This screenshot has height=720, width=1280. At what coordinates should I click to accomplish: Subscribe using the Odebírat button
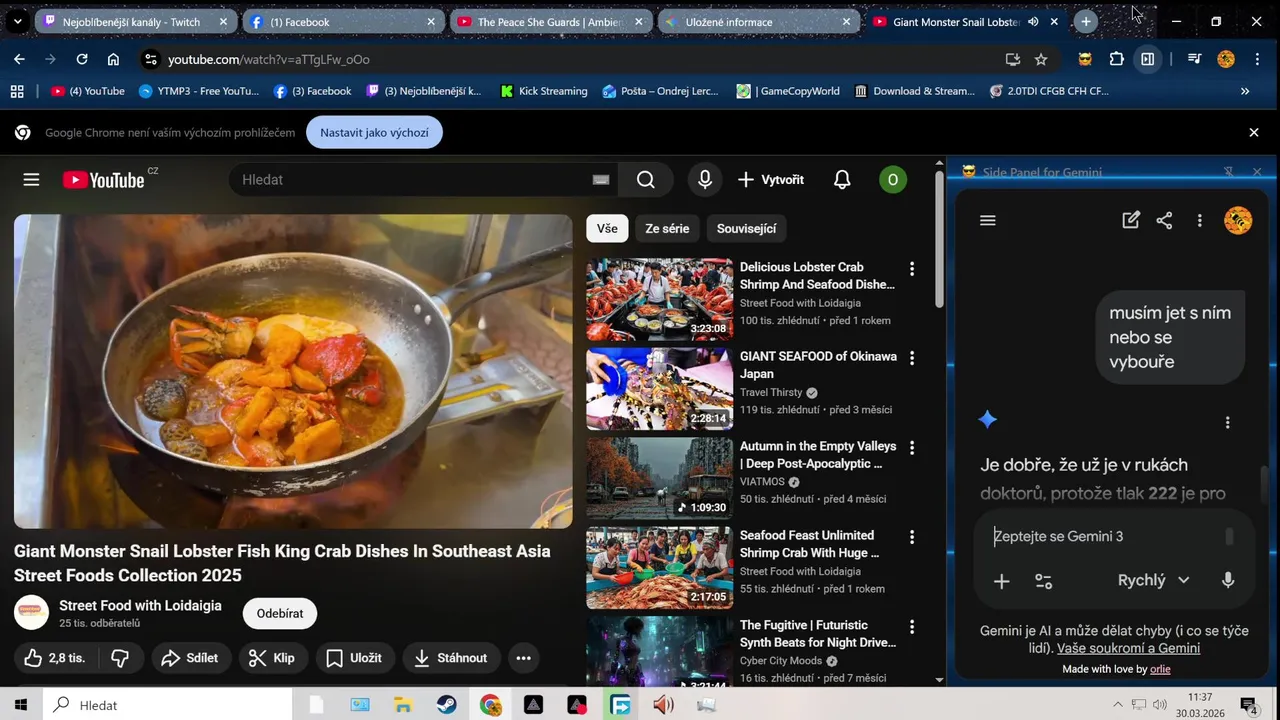click(280, 613)
